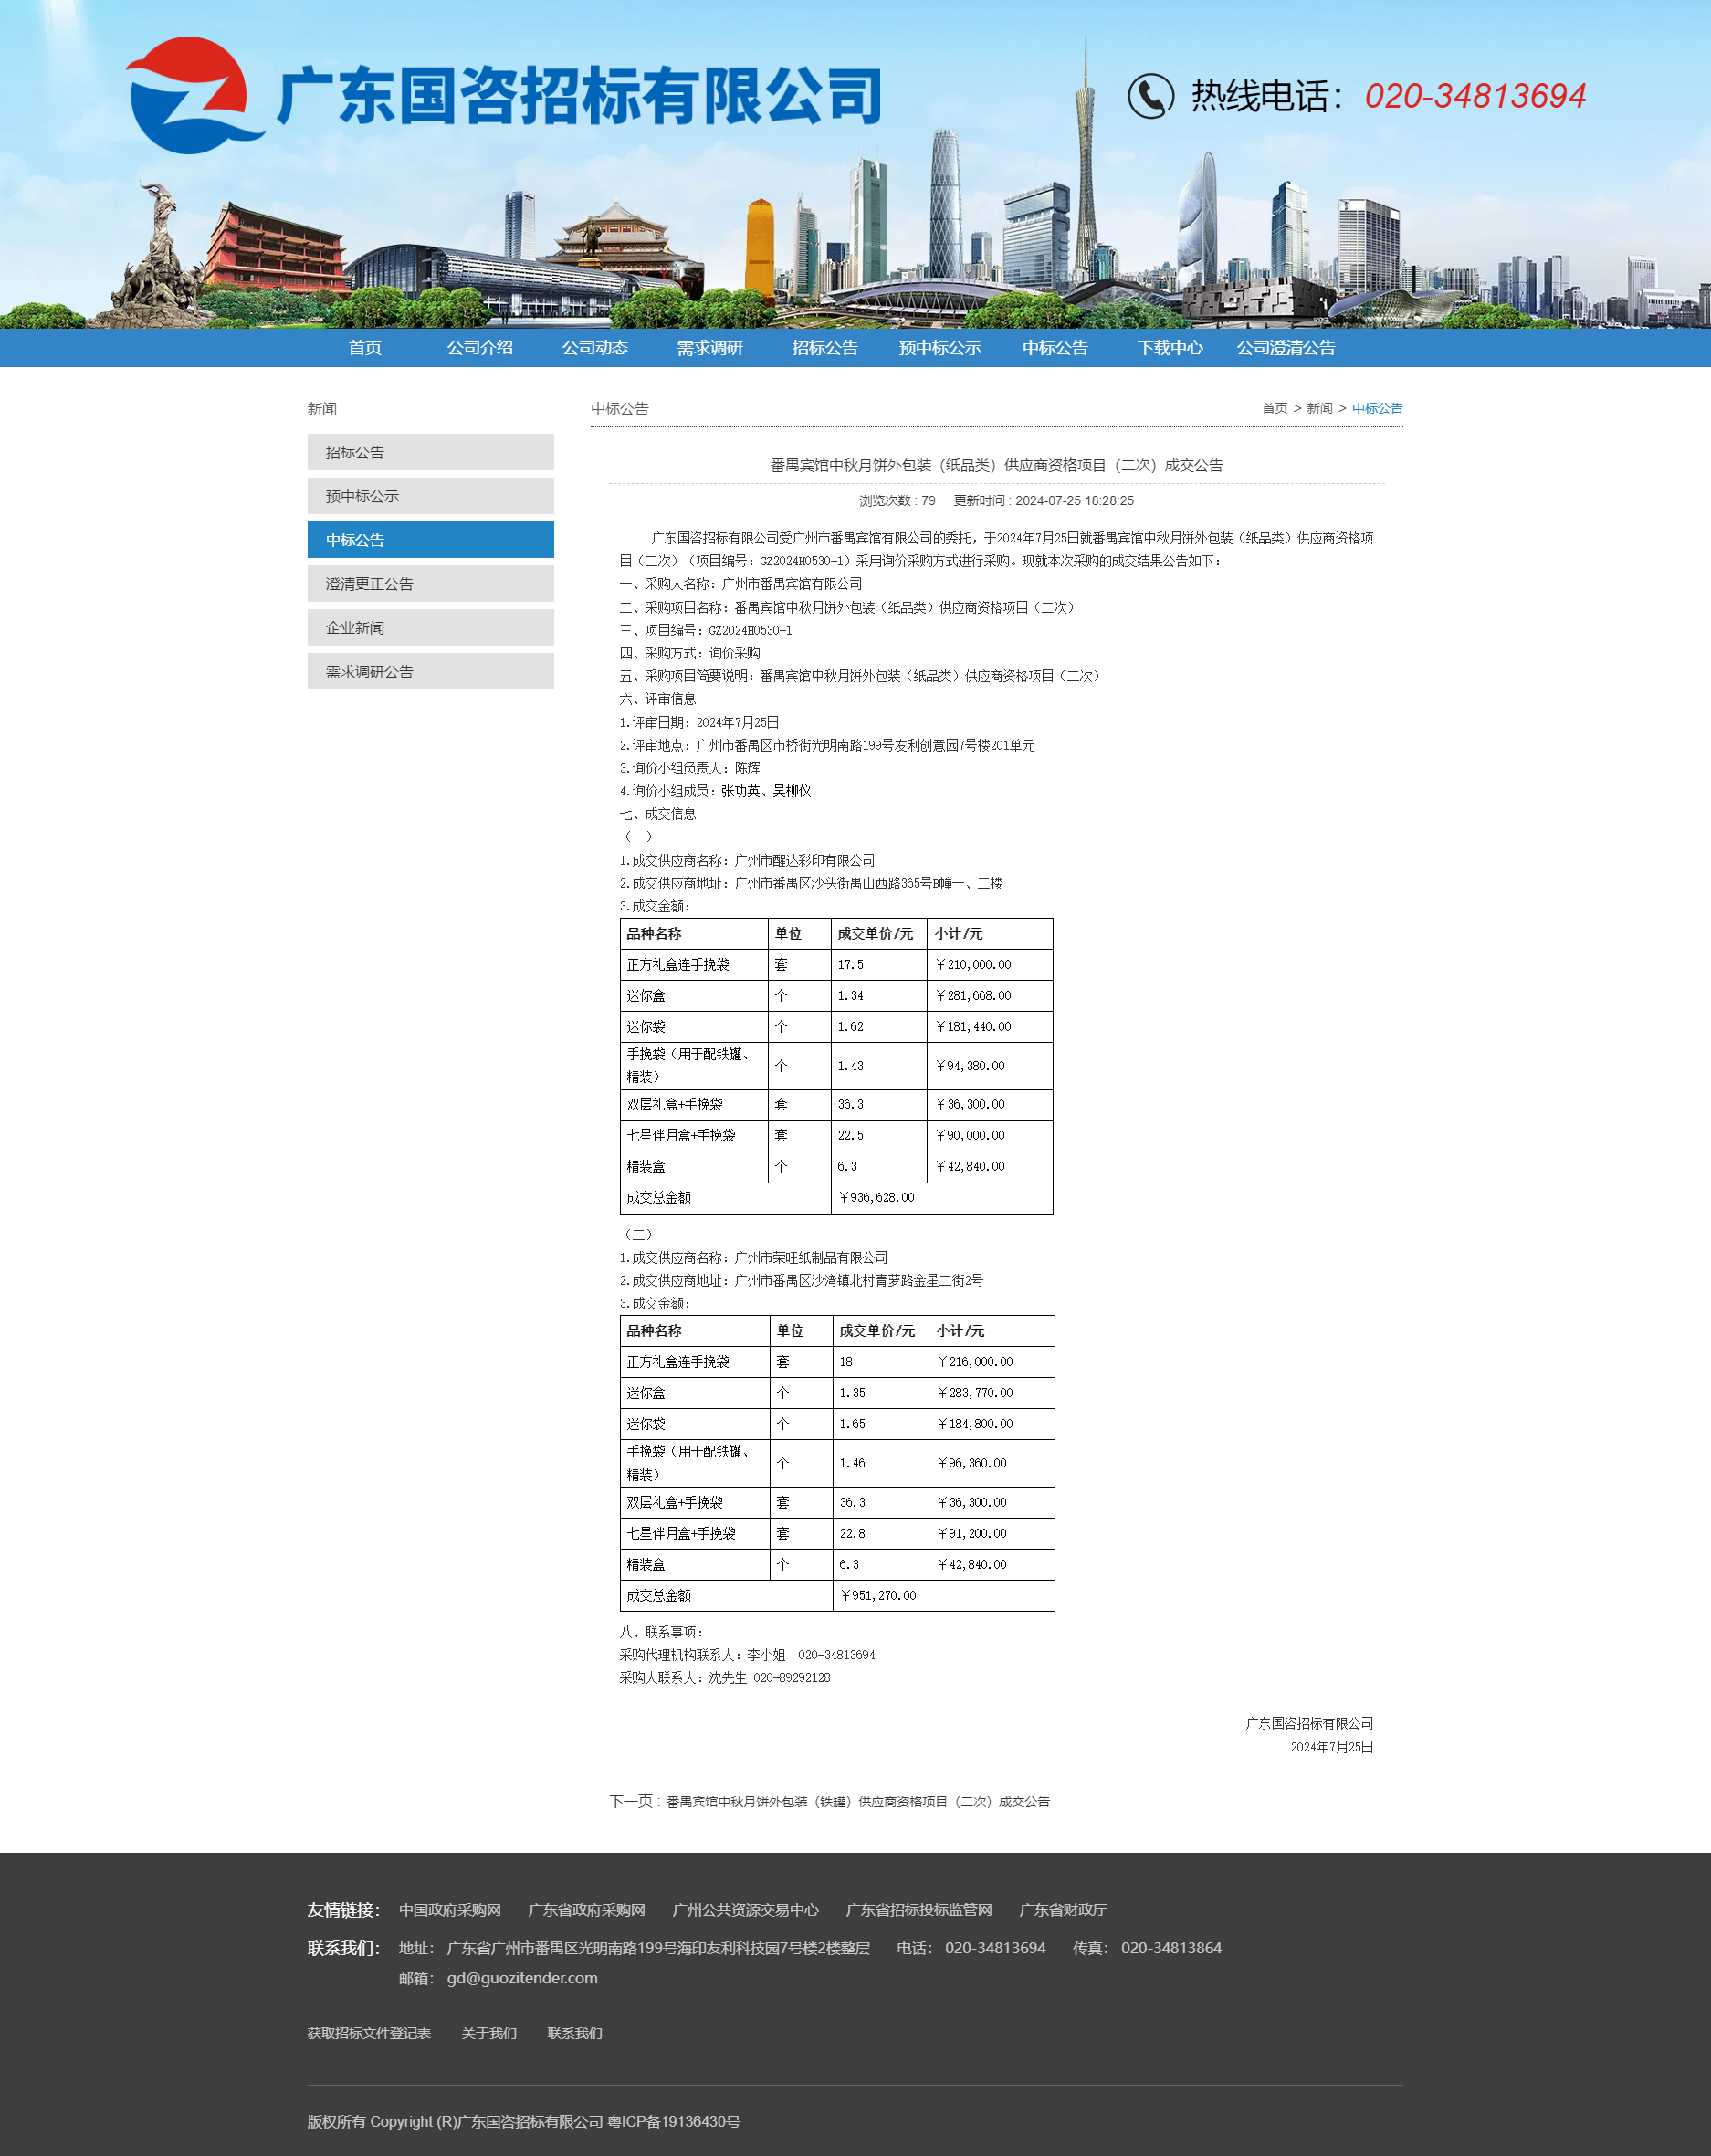1711x2156 pixels.
Task: Click project number line GZ2024H0530-1
Action: [x=706, y=631]
